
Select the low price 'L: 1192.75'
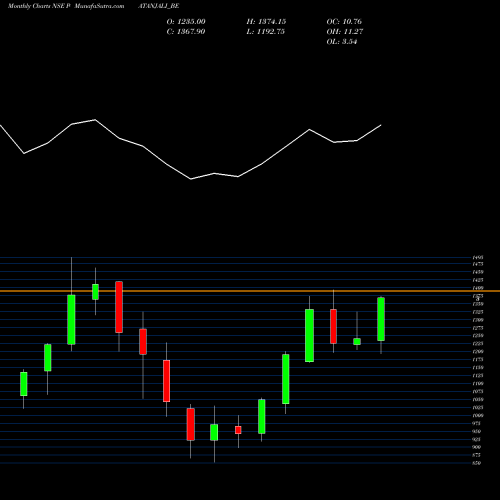click(266, 32)
